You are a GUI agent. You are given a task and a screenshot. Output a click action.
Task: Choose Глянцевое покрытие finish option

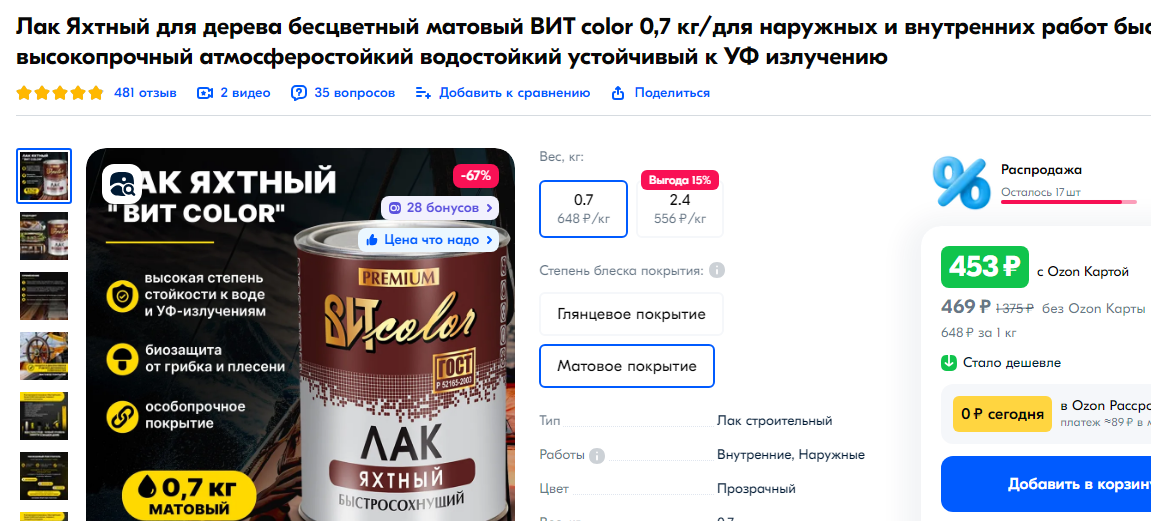click(631, 314)
